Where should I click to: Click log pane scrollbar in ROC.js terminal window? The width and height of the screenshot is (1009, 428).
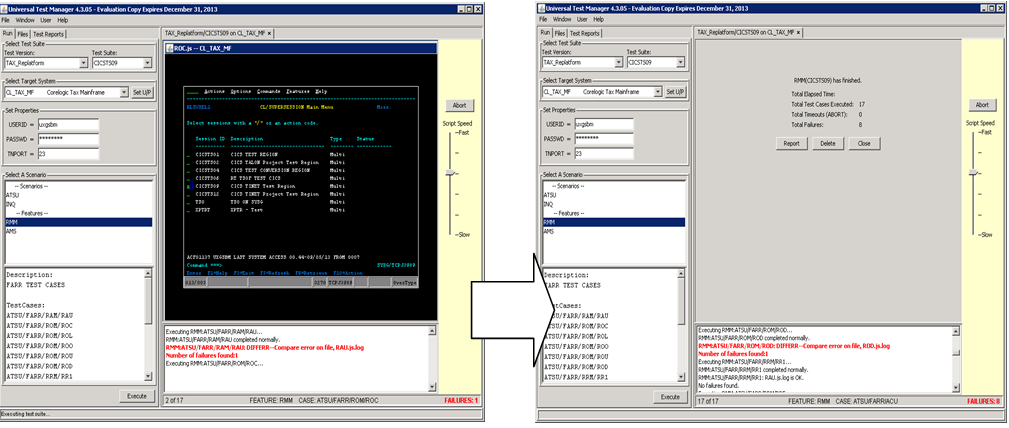pos(433,358)
